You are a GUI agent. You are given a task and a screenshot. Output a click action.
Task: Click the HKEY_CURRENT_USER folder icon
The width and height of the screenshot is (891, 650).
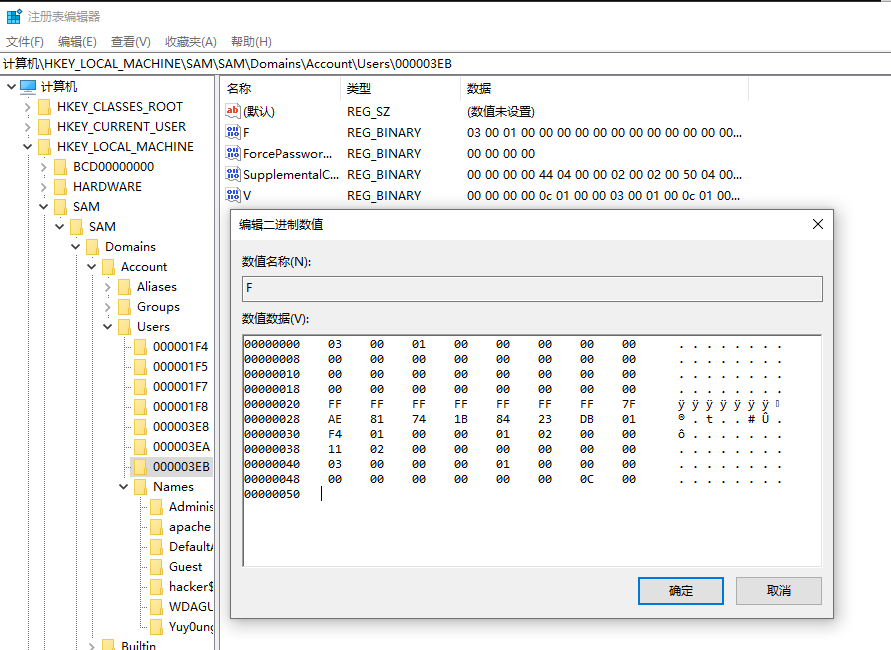coord(44,127)
